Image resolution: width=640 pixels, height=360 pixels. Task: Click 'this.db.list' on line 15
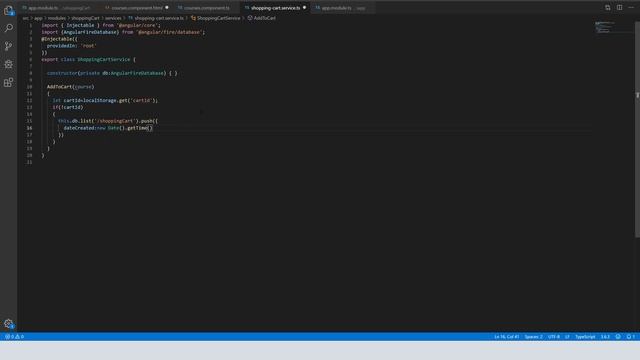pyautogui.click(x=74, y=121)
